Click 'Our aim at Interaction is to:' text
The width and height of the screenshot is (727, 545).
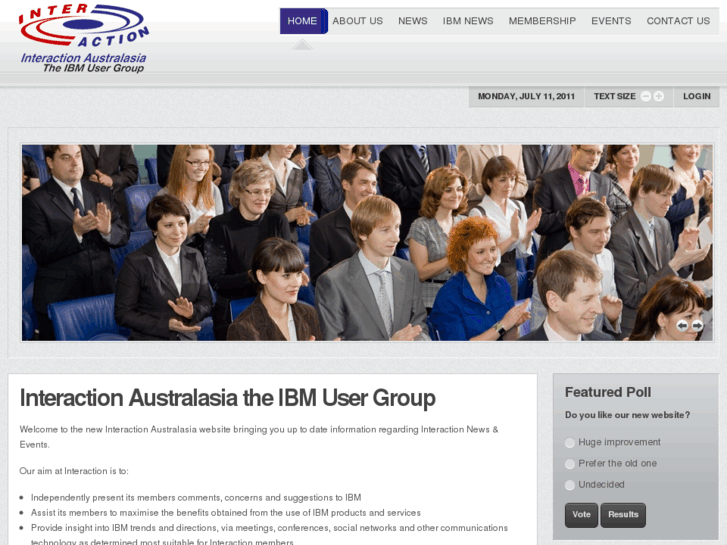74,471
